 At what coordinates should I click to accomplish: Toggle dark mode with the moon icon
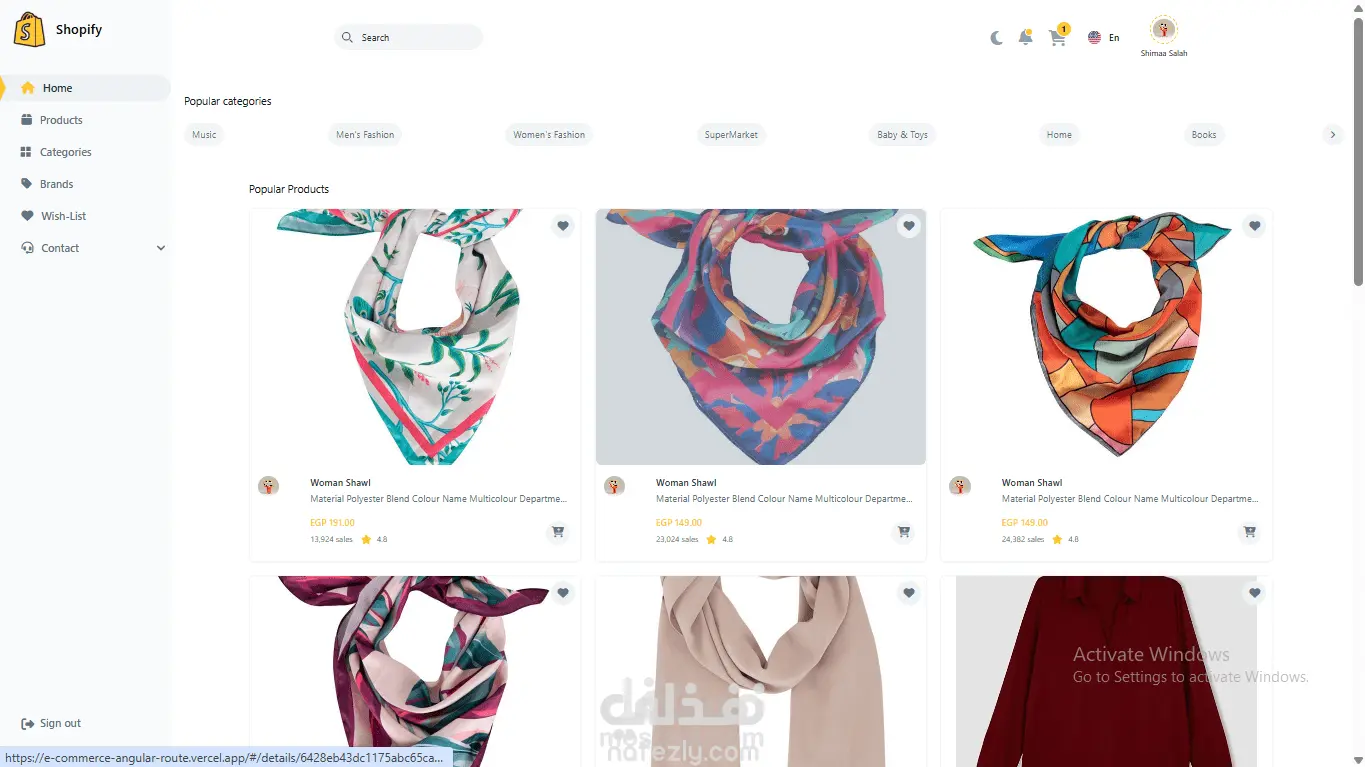pyautogui.click(x=996, y=38)
